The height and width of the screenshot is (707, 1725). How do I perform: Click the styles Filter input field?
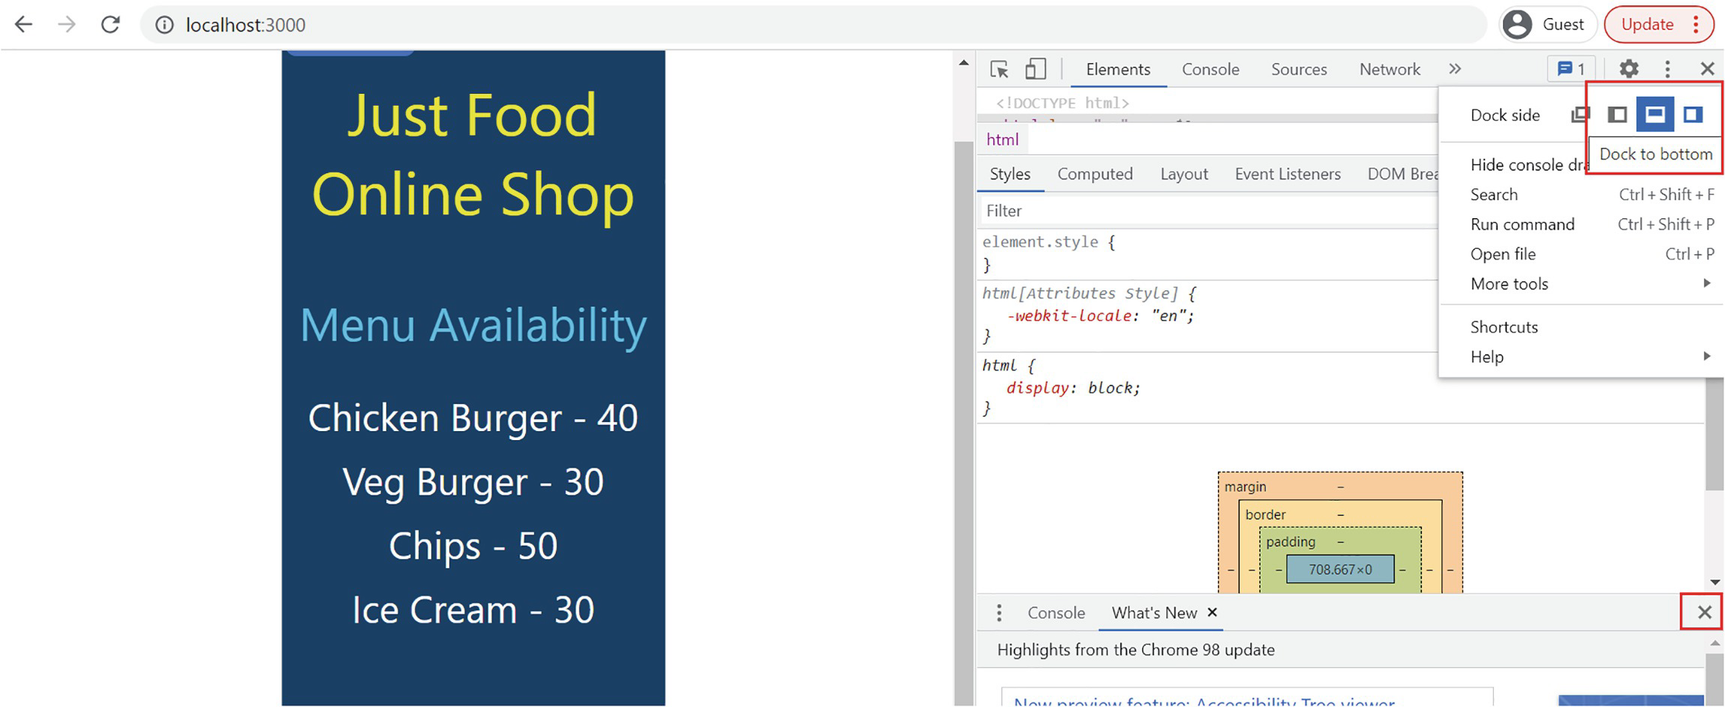coord(1200,211)
